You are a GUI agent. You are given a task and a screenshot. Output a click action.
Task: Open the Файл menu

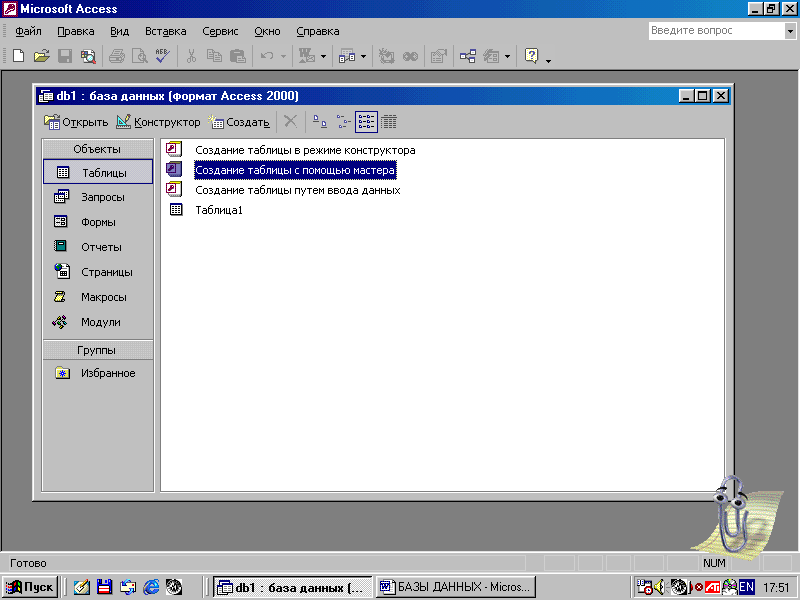click(x=28, y=31)
